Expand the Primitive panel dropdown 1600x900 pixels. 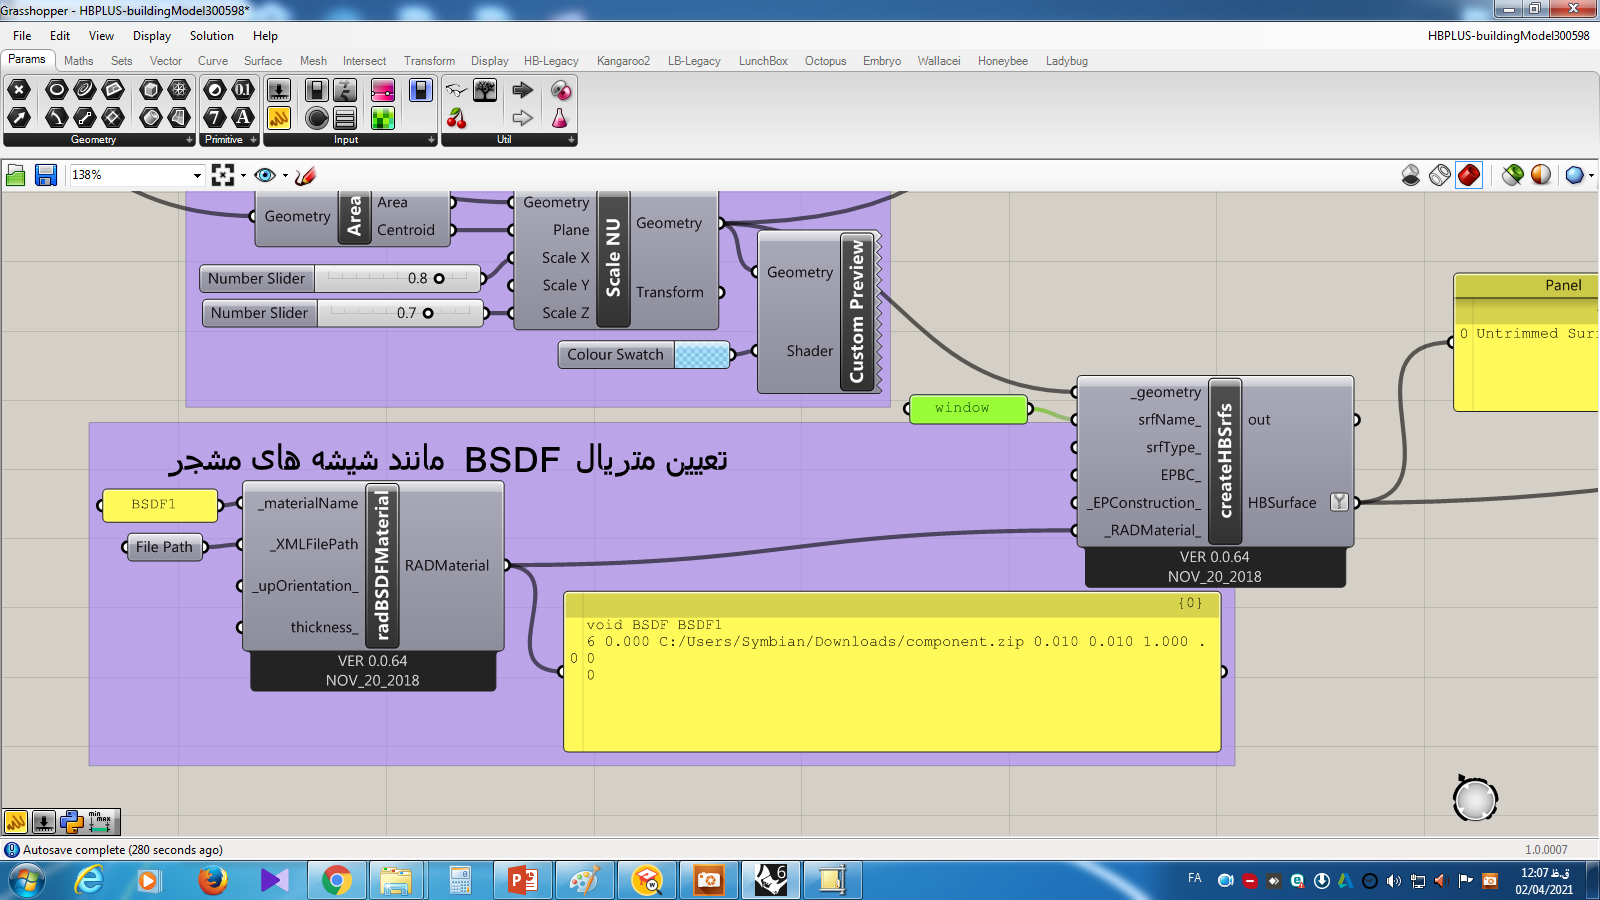253,140
